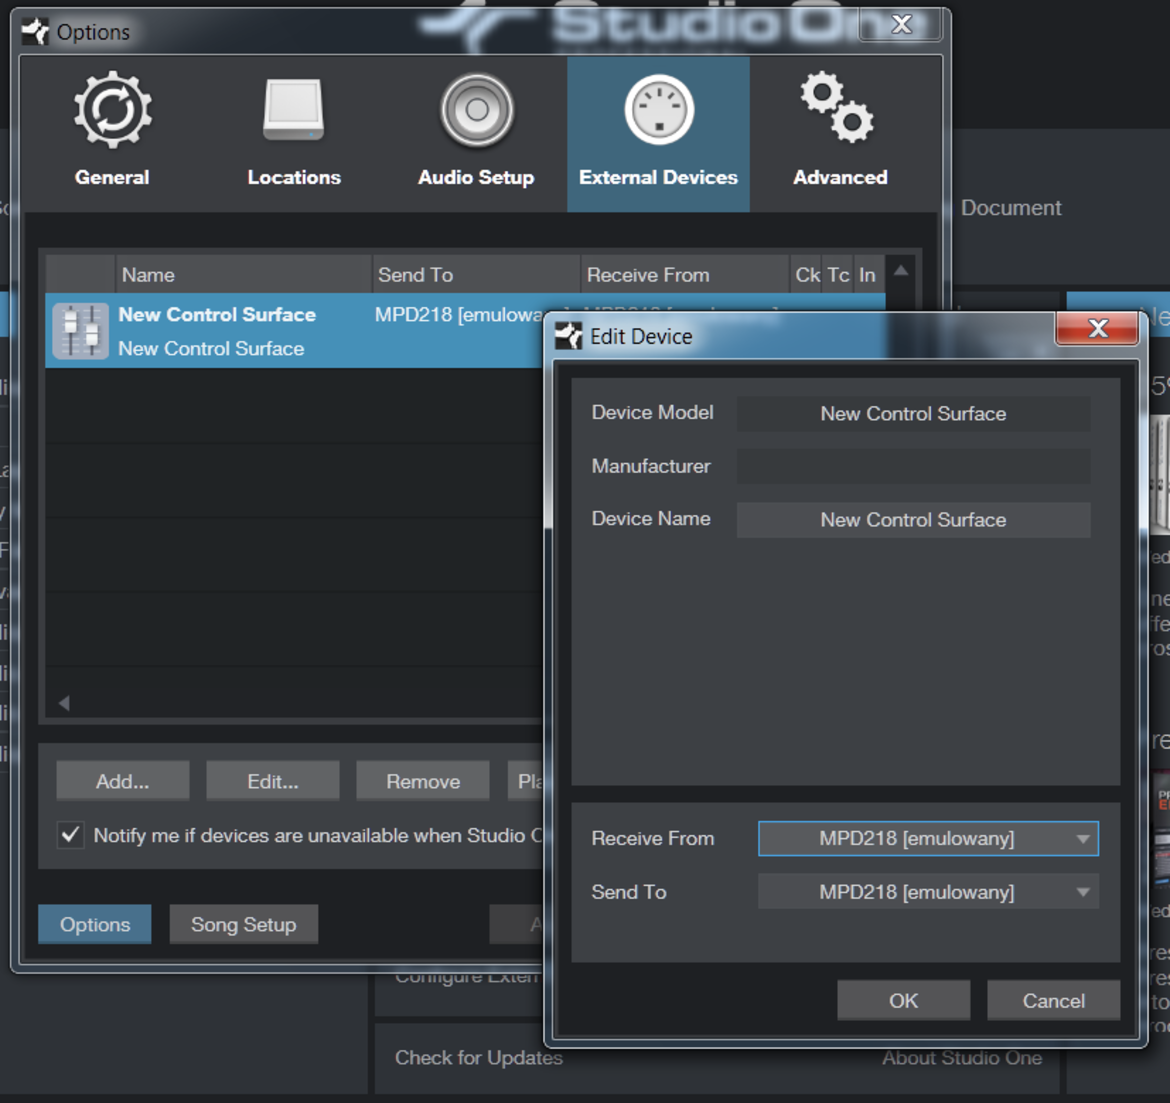The width and height of the screenshot is (1170, 1103).
Task: Click the Studio One logo in Options title bar
Action: [35, 32]
